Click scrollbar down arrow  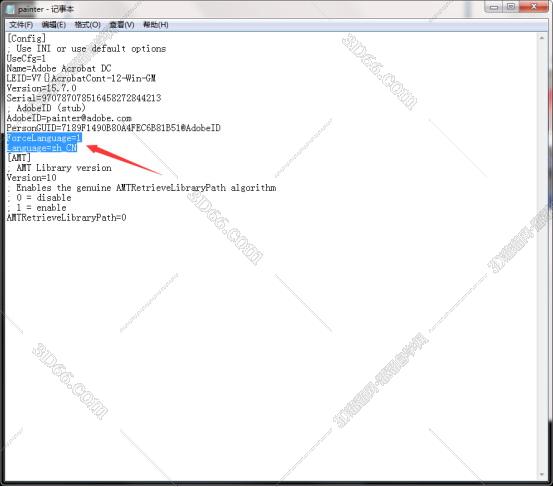point(542,475)
